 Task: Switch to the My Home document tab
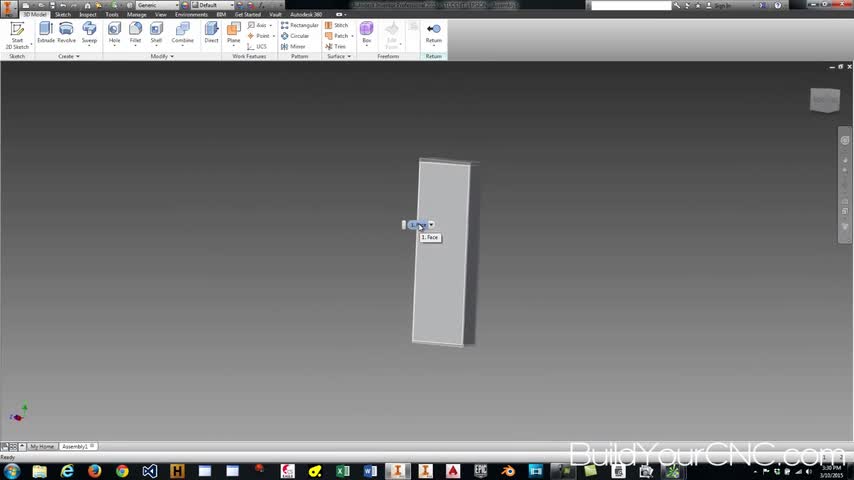pyautogui.click(x=41, y=446)
